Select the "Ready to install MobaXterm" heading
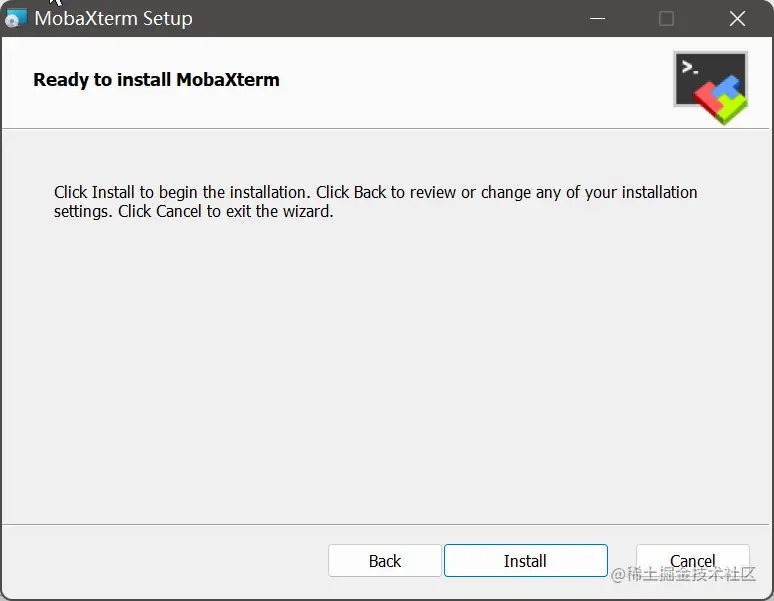 coord(156,79)
